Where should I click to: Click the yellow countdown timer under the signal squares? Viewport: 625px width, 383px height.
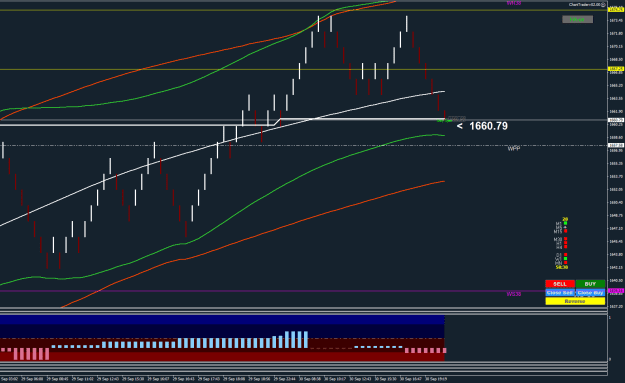click(x=562, y=267)
